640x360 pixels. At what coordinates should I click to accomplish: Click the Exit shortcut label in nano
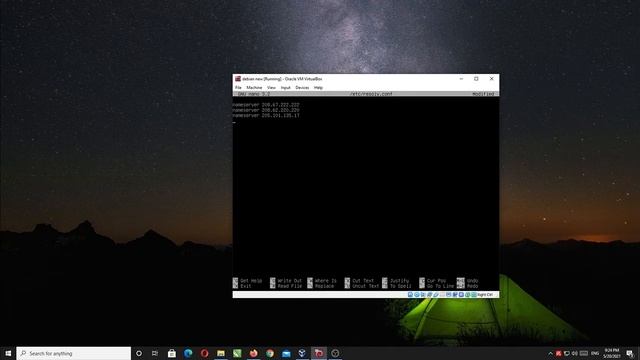pos(246,286)
